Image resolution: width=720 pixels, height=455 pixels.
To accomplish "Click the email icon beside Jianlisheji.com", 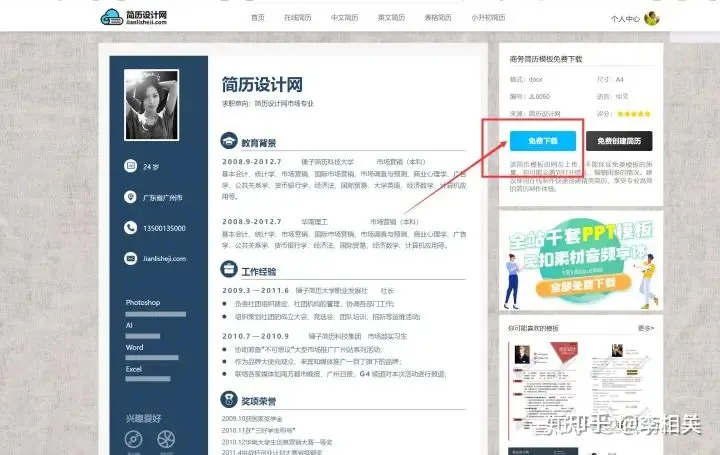I will (x=130, y=258).
